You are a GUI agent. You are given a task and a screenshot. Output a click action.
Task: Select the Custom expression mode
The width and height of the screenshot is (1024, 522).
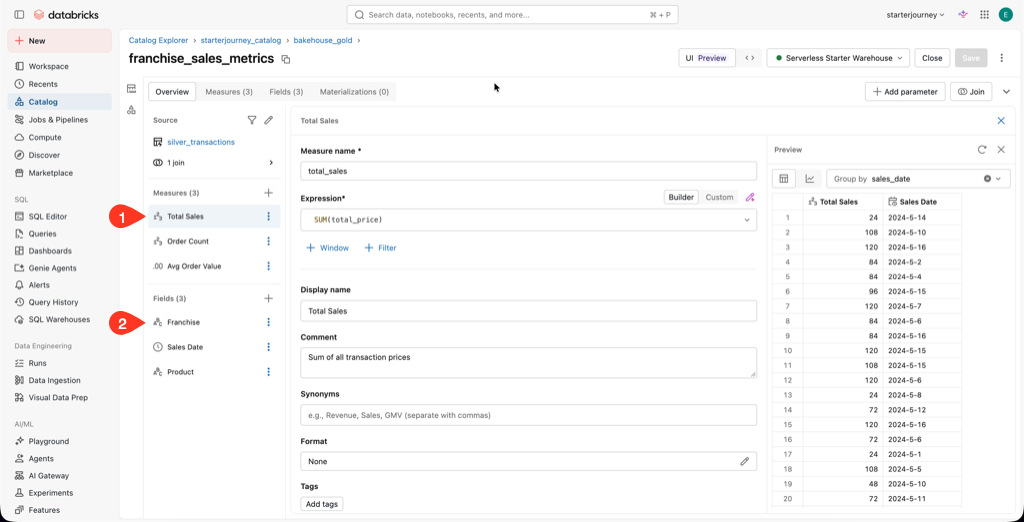click(719, 197)
